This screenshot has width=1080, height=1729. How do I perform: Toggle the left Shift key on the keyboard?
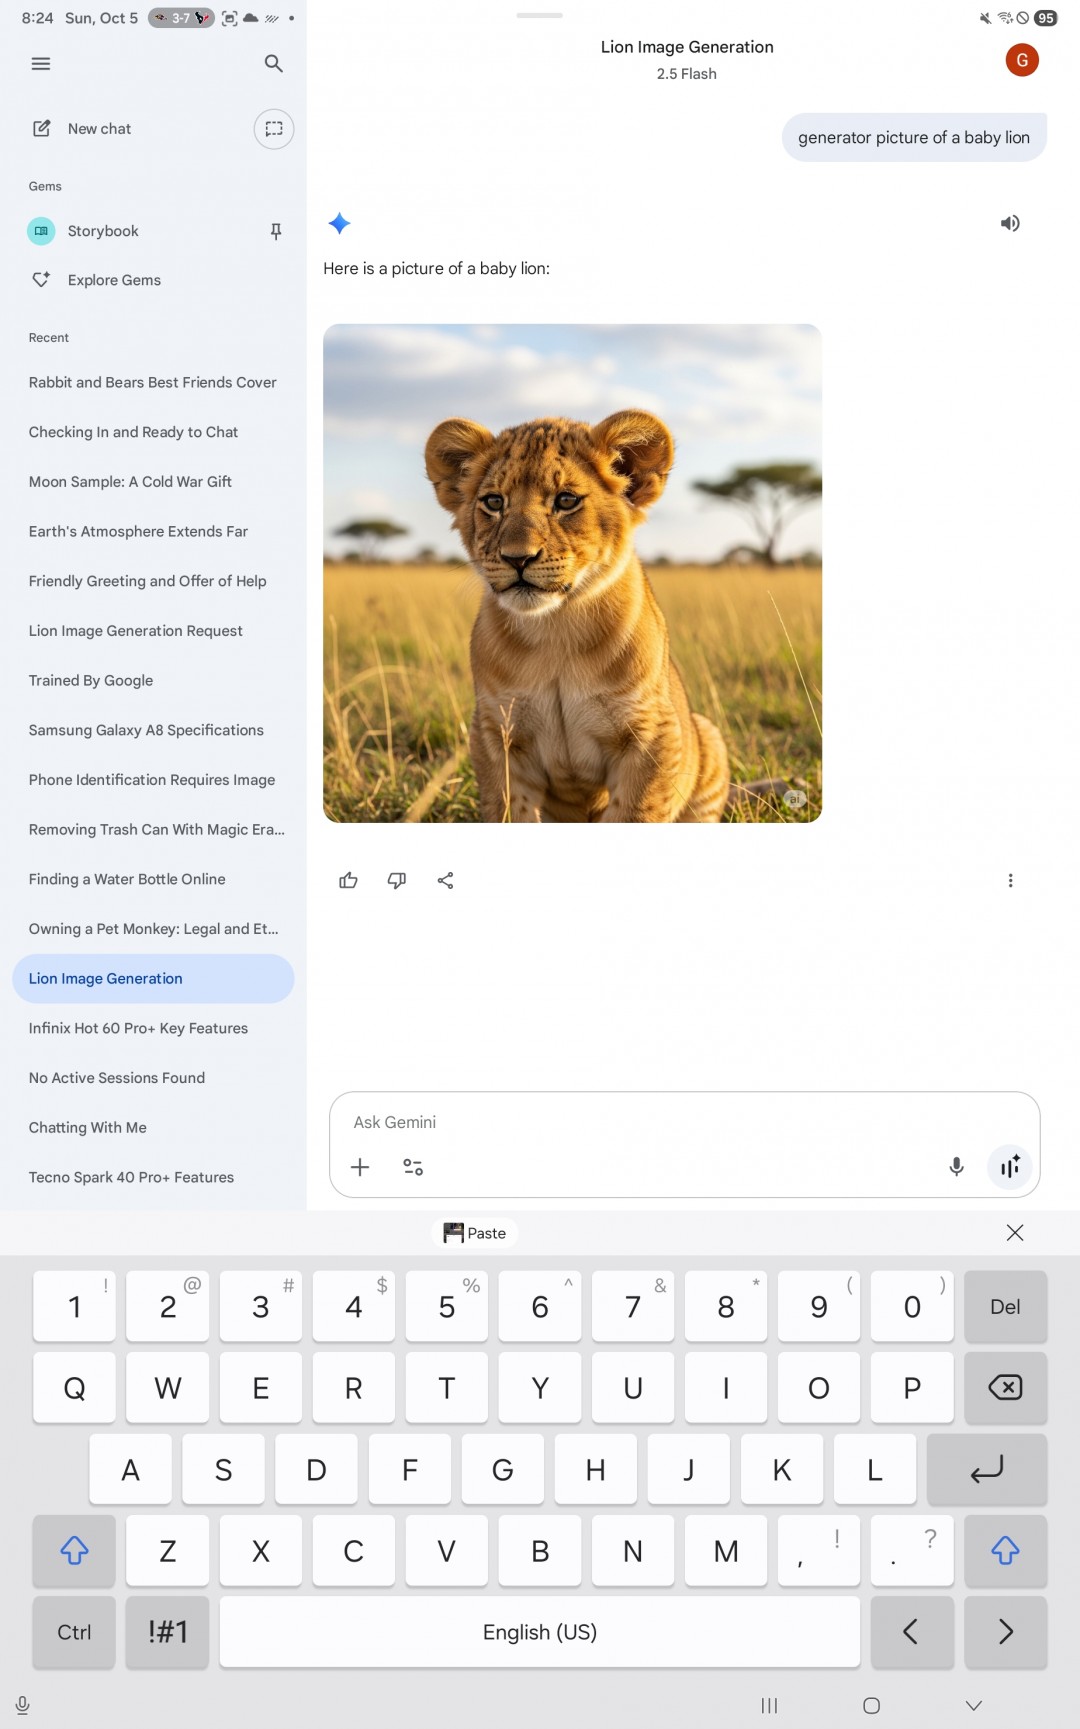74,1551
